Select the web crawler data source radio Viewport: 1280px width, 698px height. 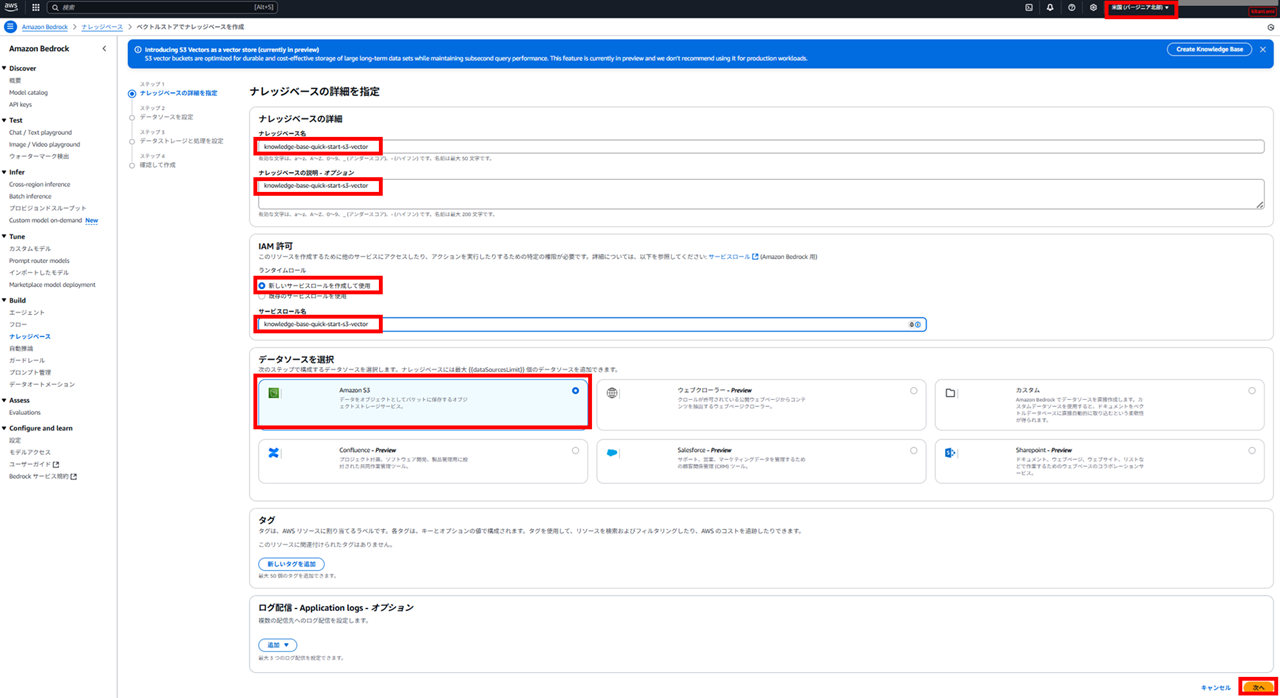pyautogui.click(x=913, y=391)
